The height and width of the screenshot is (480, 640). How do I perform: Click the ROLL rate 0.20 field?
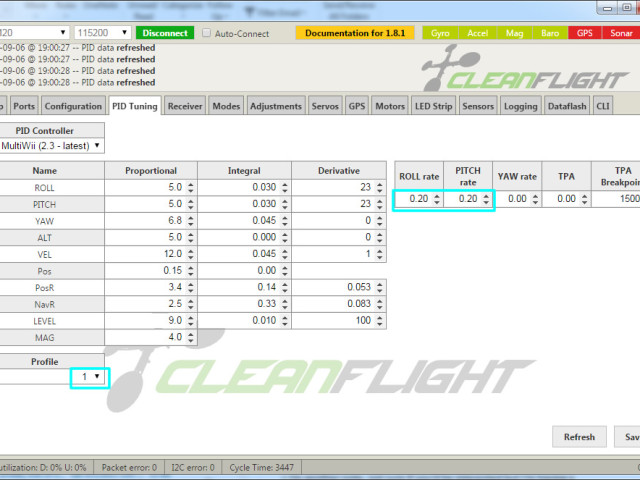coord(419,199)
